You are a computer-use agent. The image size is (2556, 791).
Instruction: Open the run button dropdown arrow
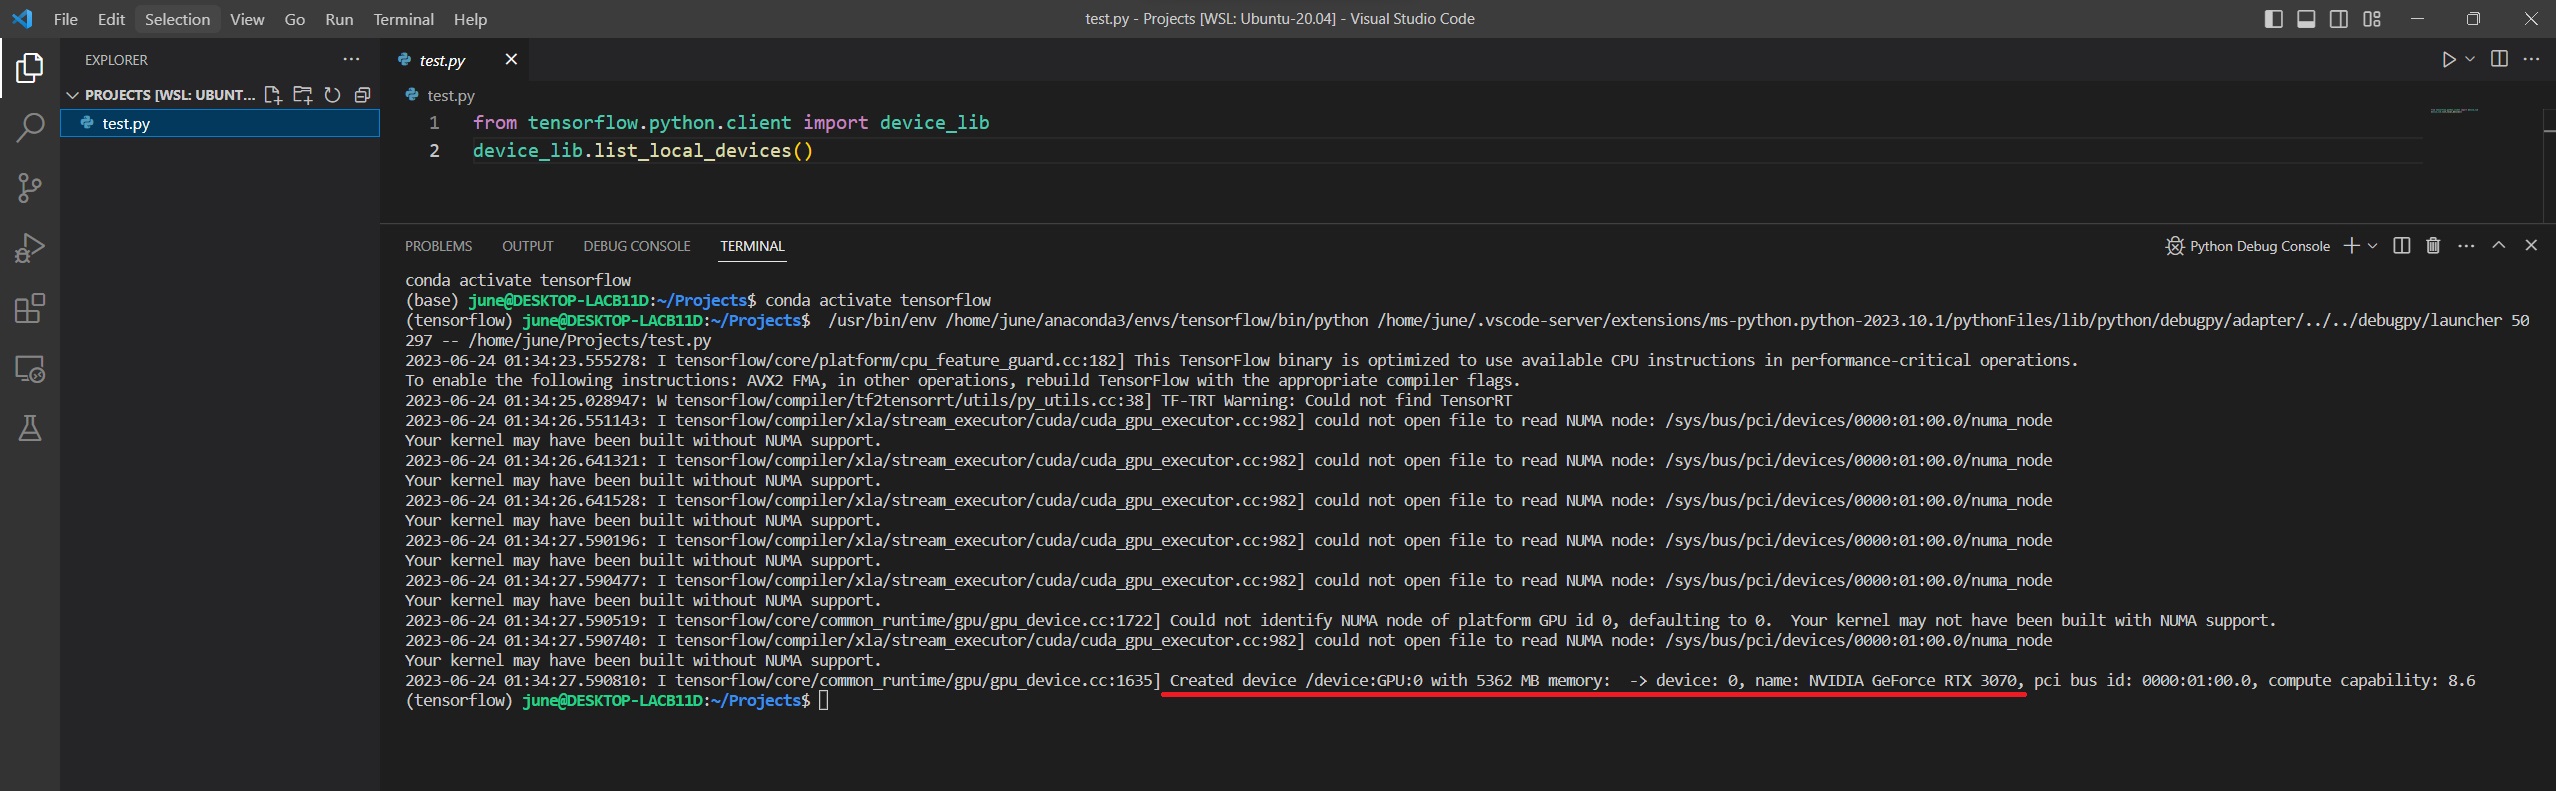[2470, 60]
